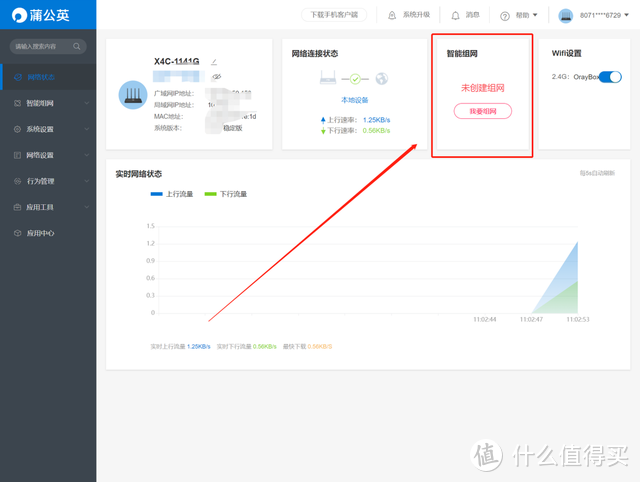Open 网络状态 in the sidebar

coord(48,77)
